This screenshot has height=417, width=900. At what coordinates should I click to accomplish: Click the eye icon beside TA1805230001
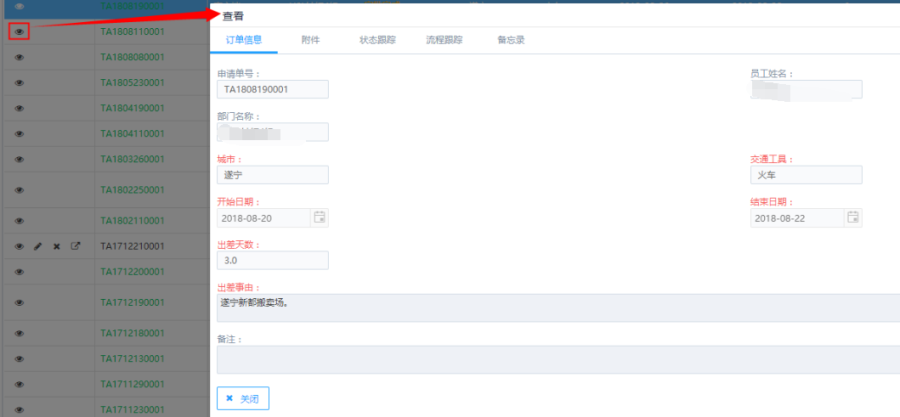tap(19, 82)
